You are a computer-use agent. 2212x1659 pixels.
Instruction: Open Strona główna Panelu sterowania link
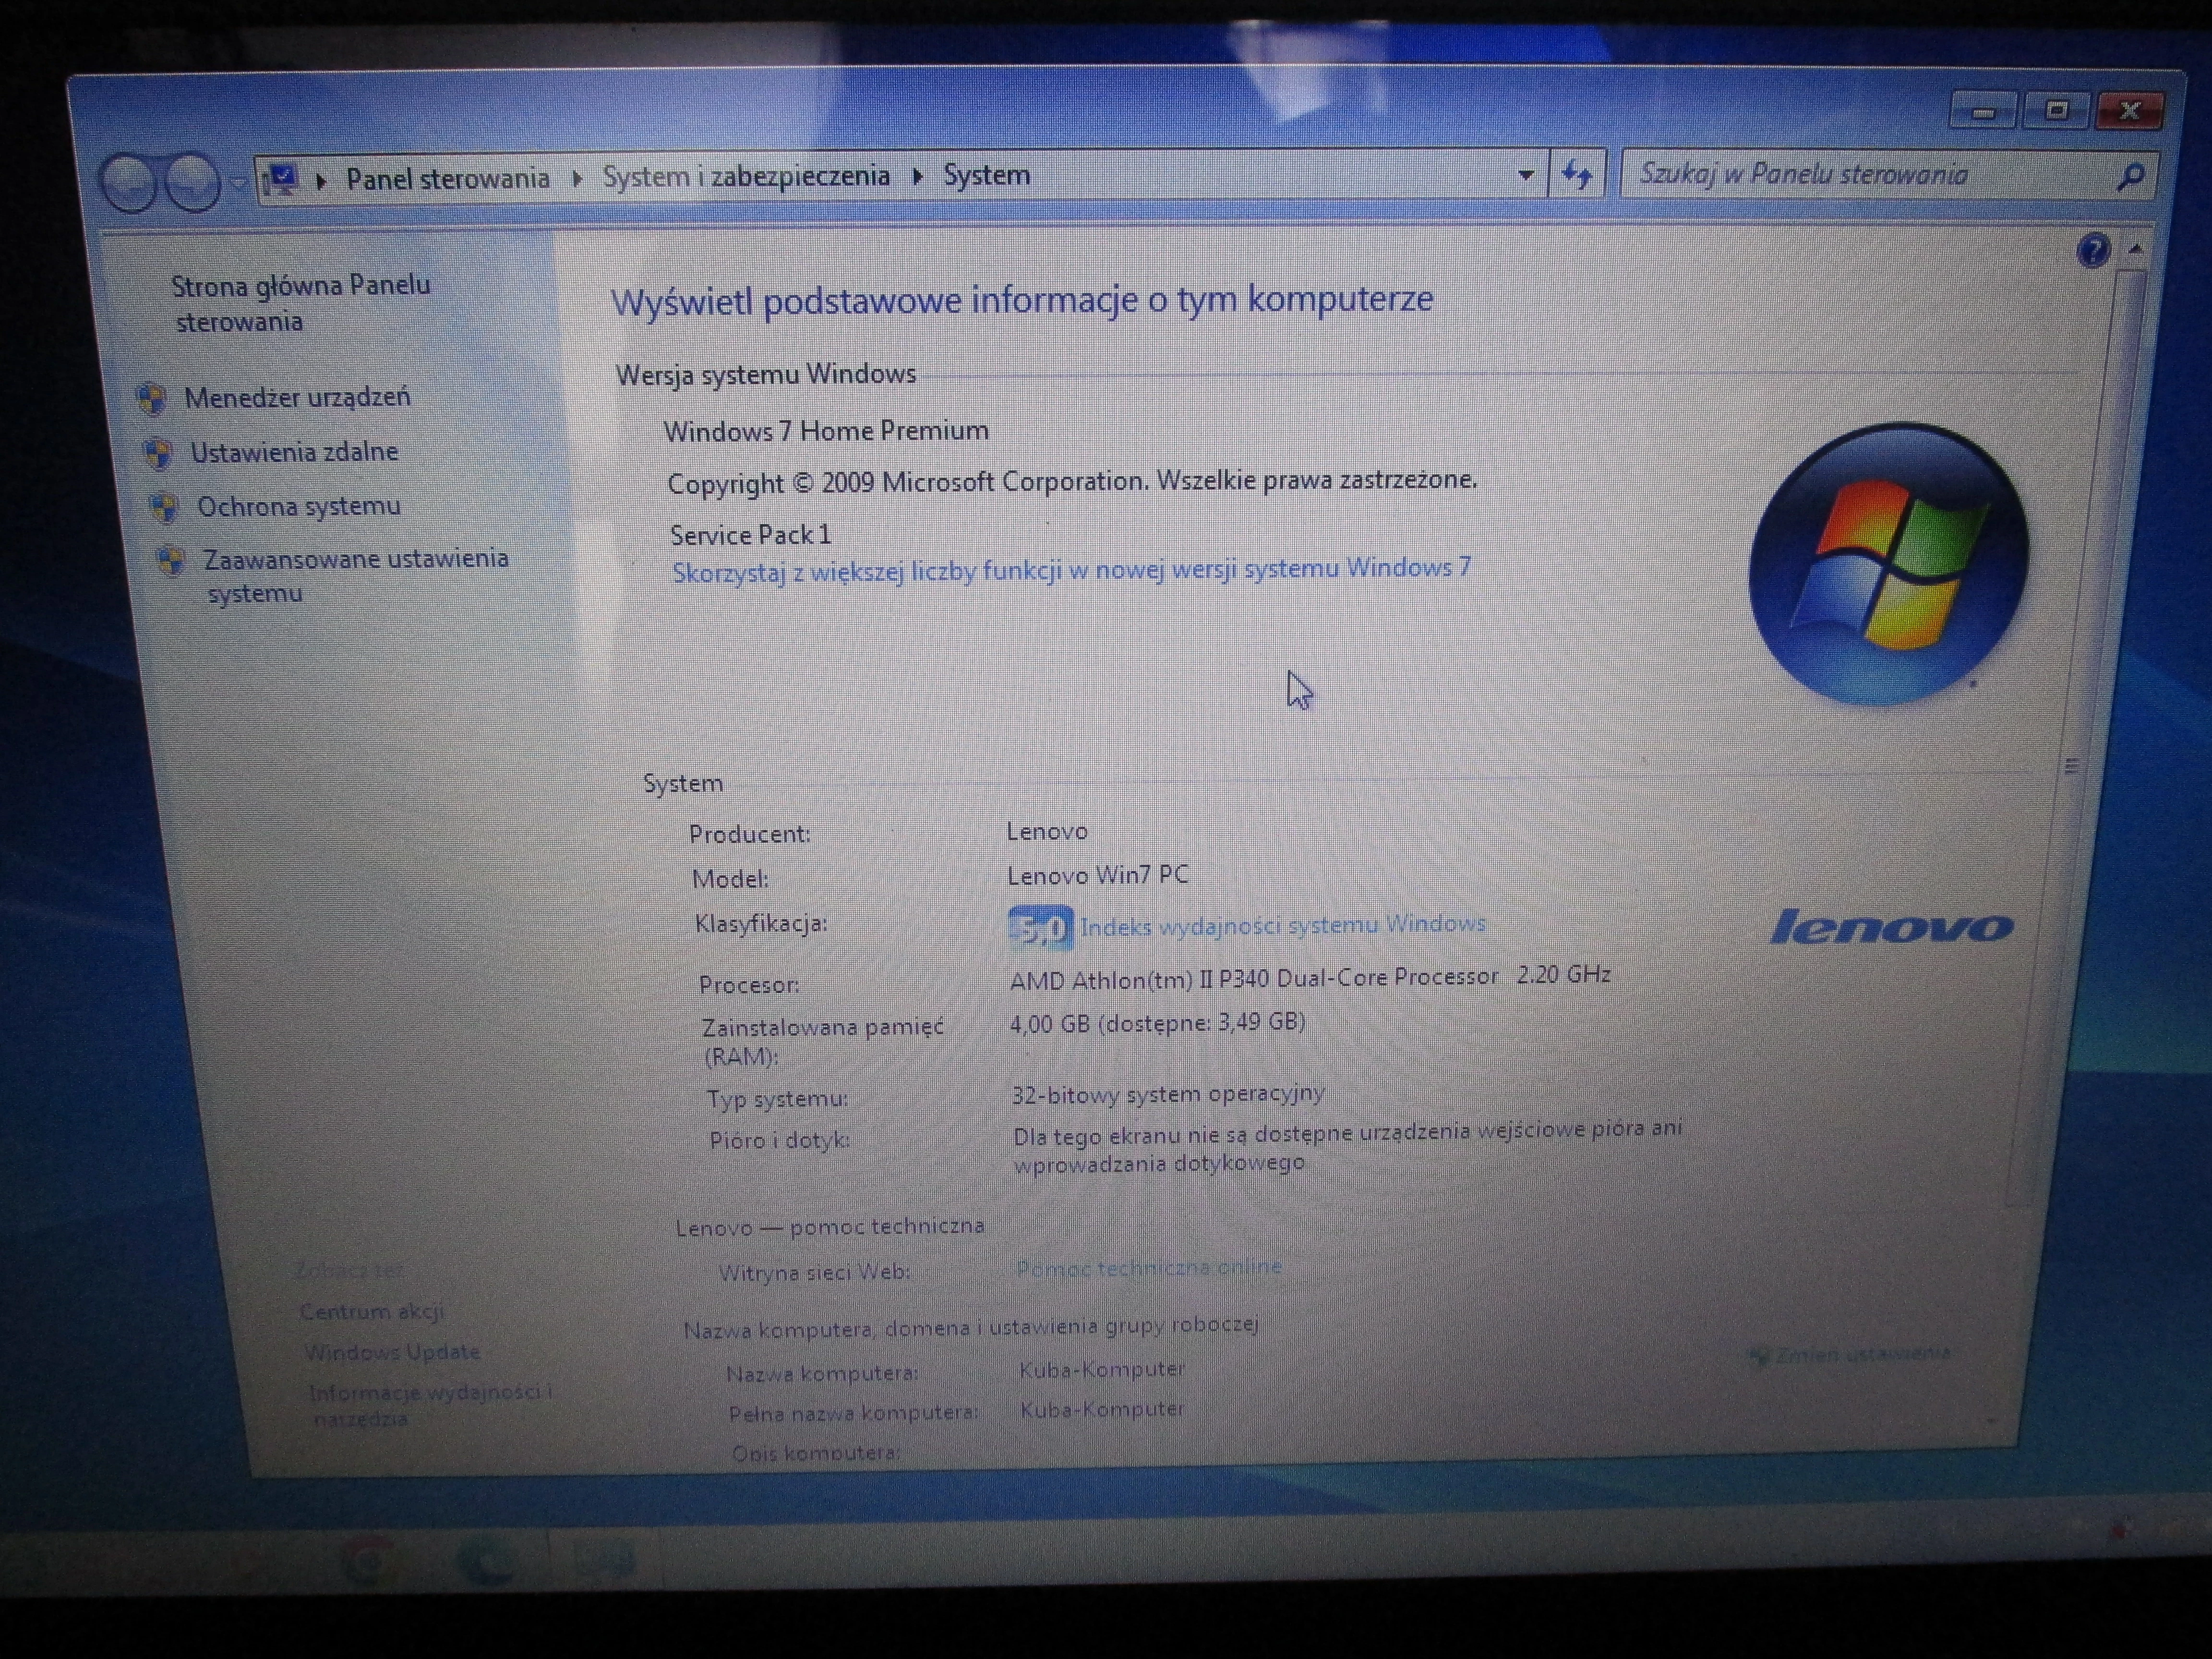302,303
